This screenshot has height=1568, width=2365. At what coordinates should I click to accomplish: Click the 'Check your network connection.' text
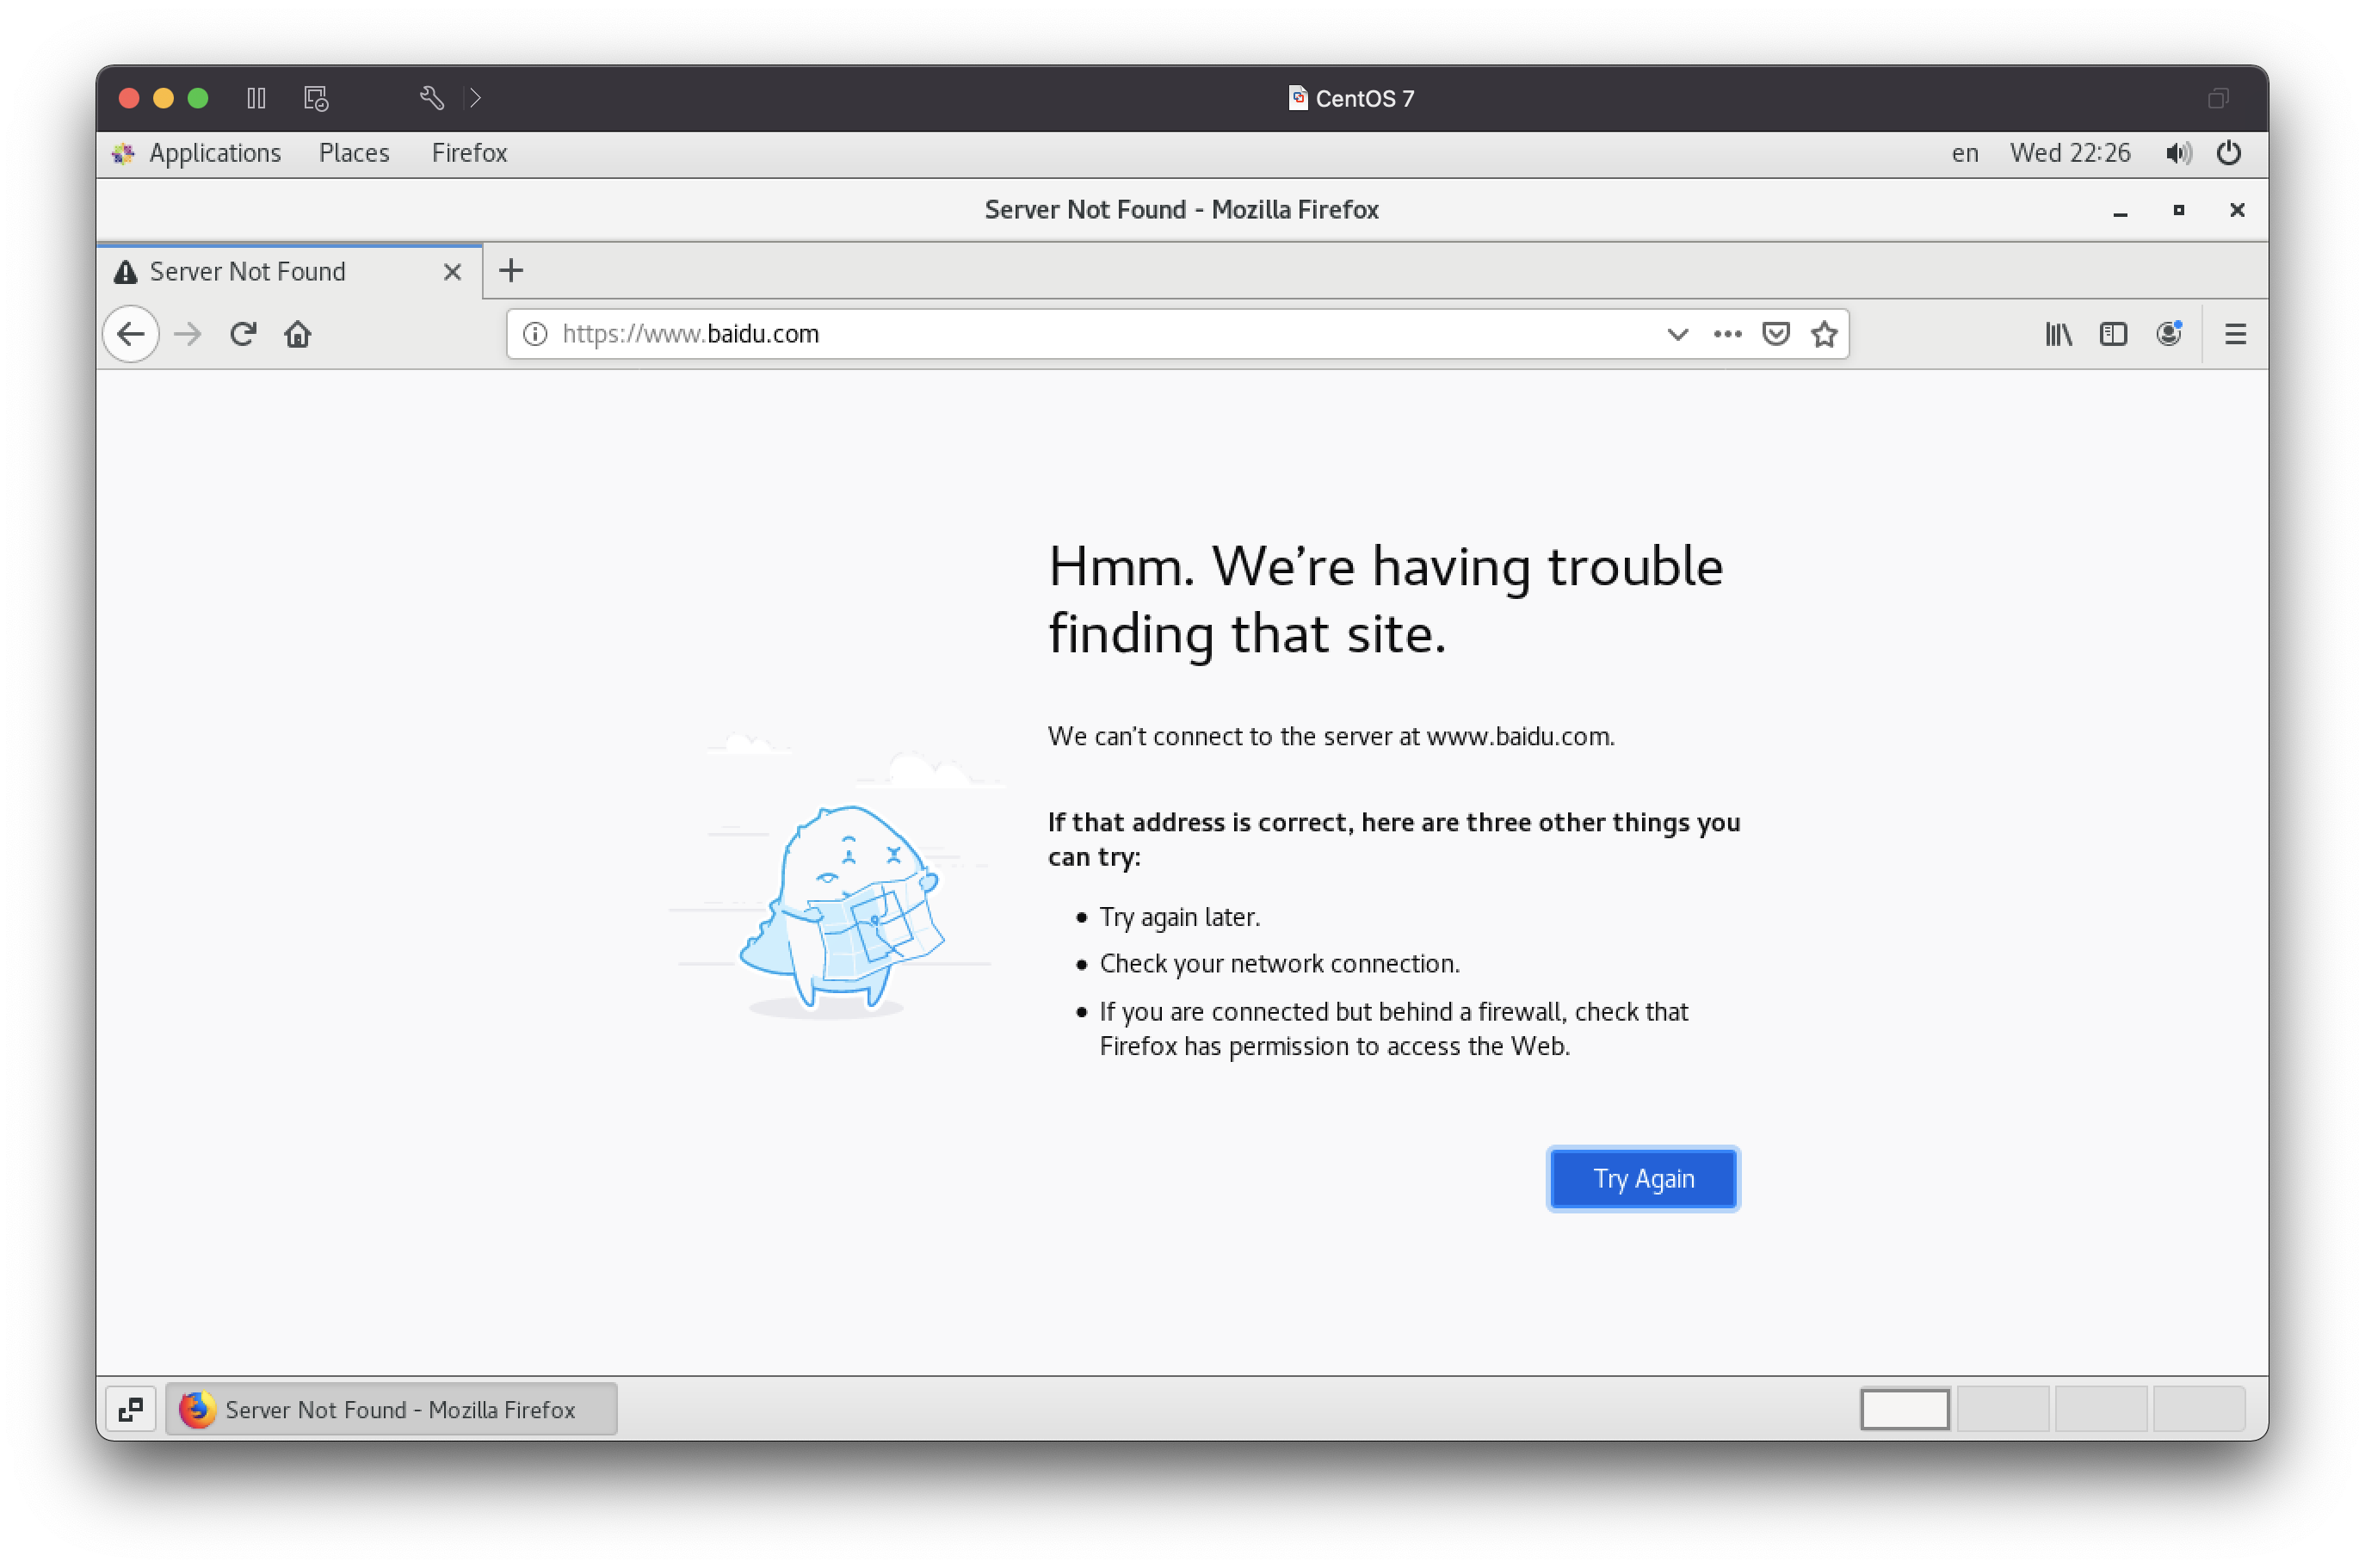click(x=1279, y=964)
